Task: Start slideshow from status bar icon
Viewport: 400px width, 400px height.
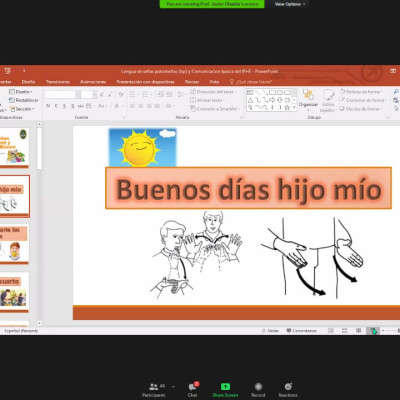Action: tap(372, 331)
